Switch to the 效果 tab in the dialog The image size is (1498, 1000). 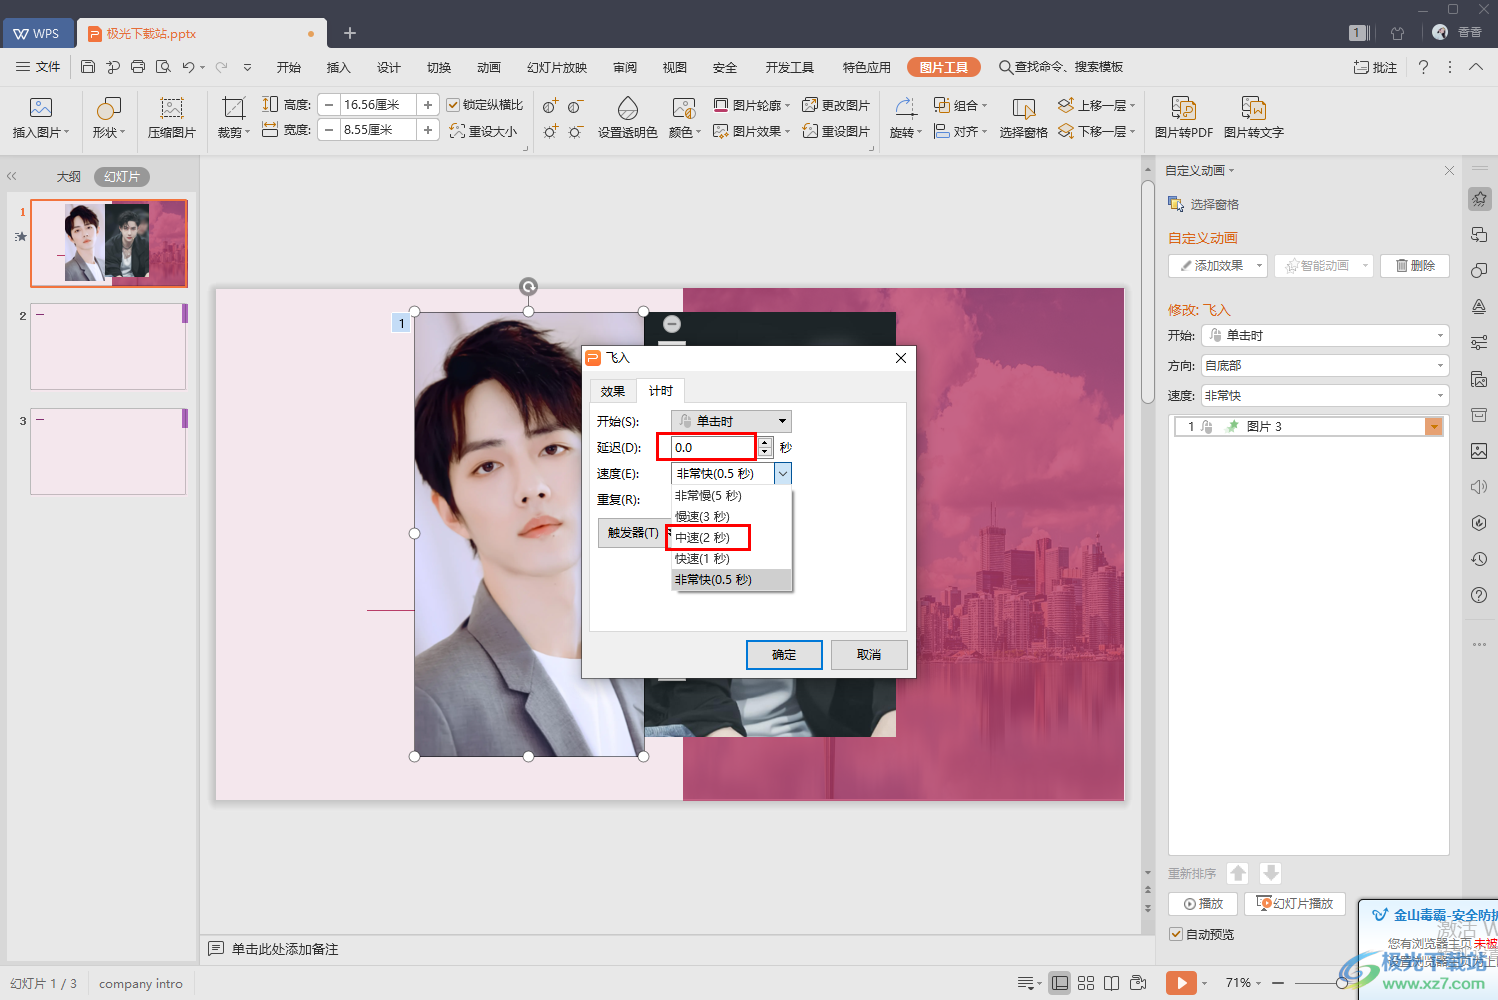click(x=613, y=391)
